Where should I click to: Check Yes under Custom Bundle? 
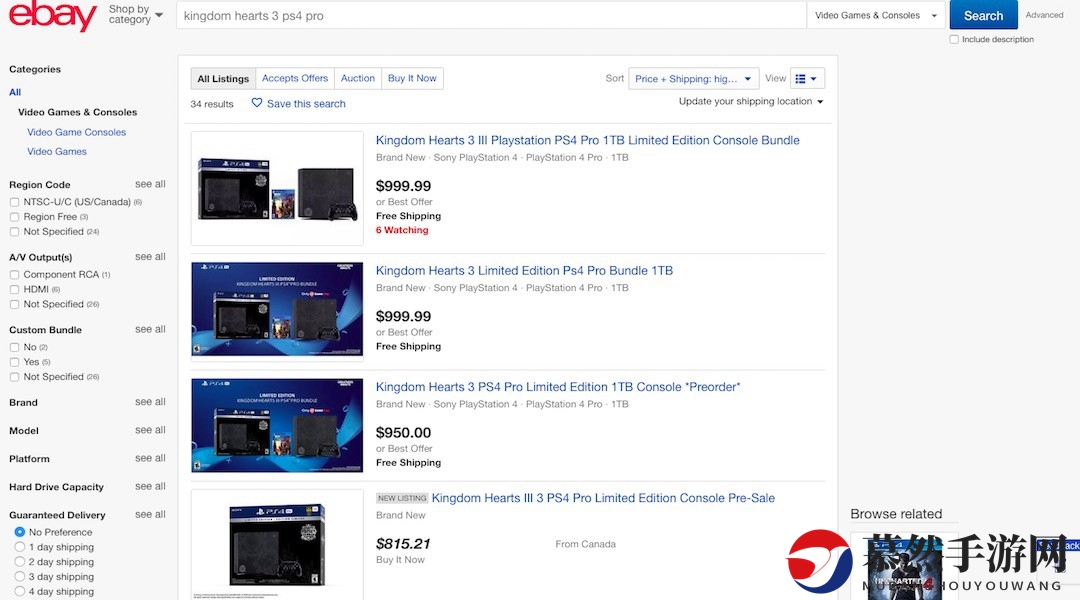click(x=14, y=362)
